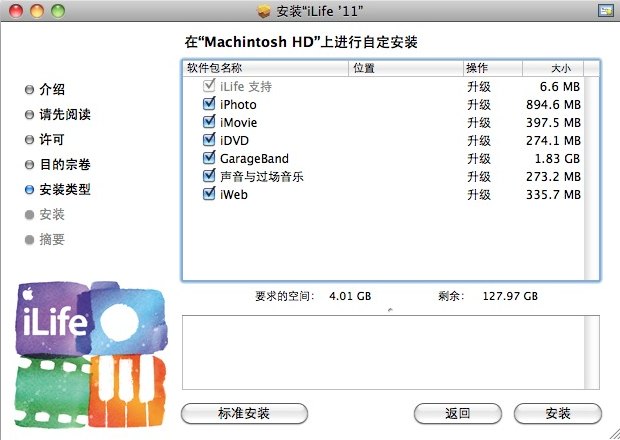
Task: Uncheck the iPhoto package checkbox
Action: [209, 104]
